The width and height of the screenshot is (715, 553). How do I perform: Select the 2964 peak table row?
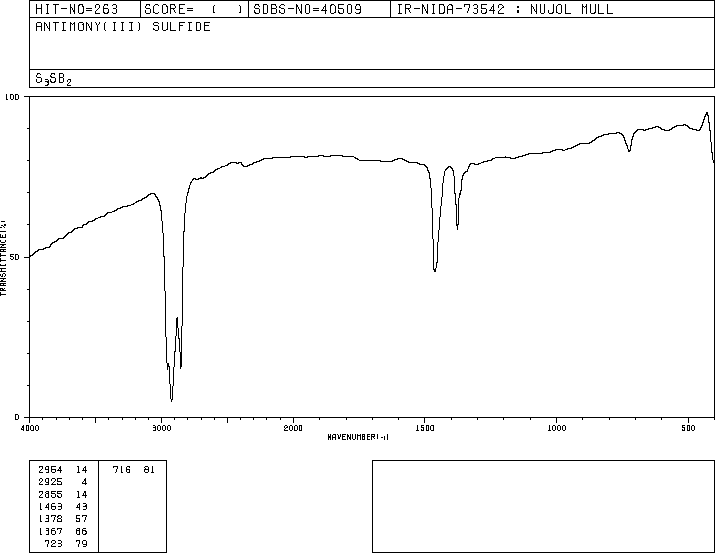[63, 470]
